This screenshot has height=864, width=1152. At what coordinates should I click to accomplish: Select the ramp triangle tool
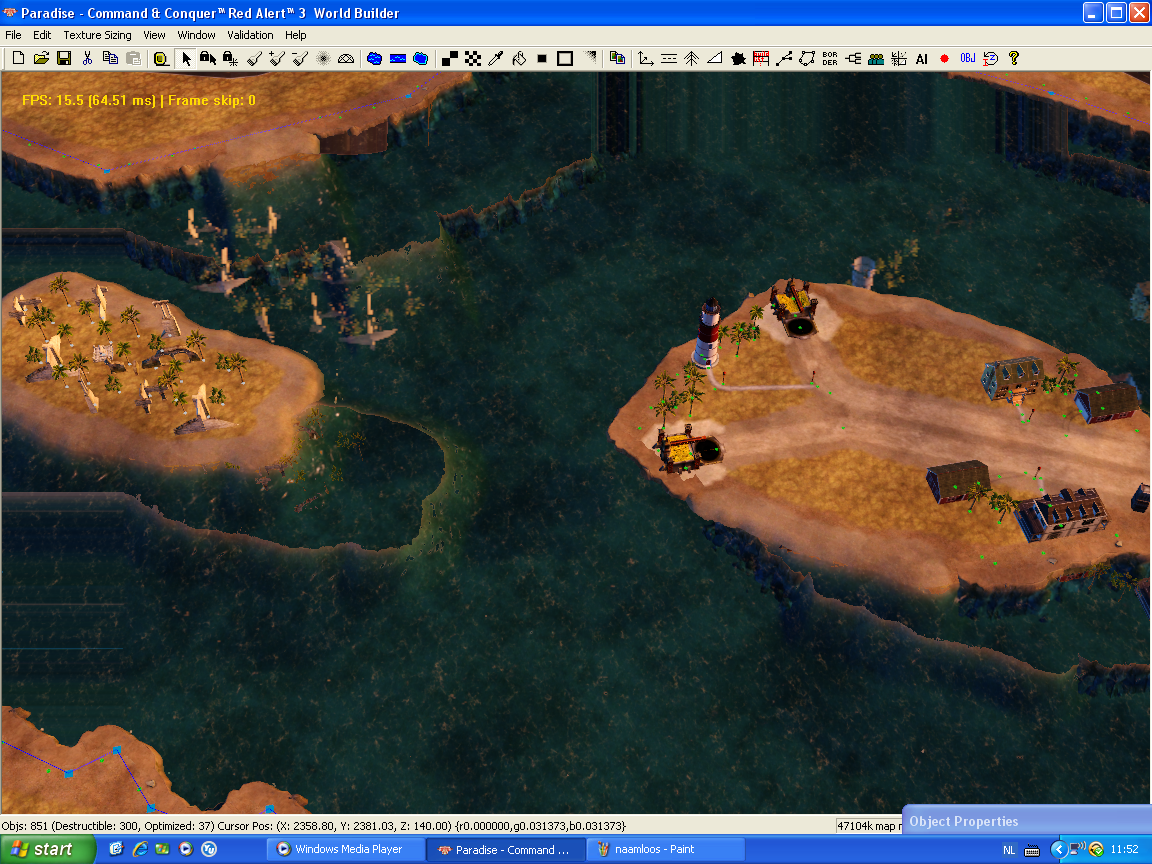click(715, 58)
